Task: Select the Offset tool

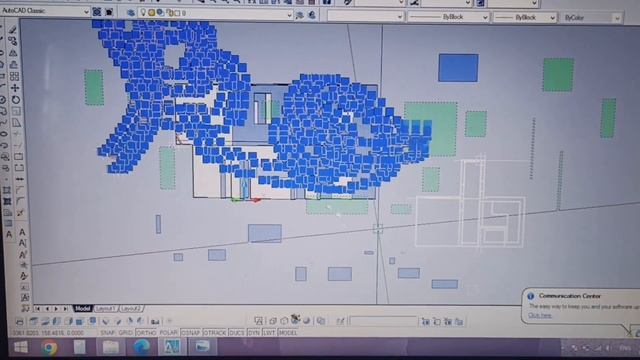Action: click(14, 64)
